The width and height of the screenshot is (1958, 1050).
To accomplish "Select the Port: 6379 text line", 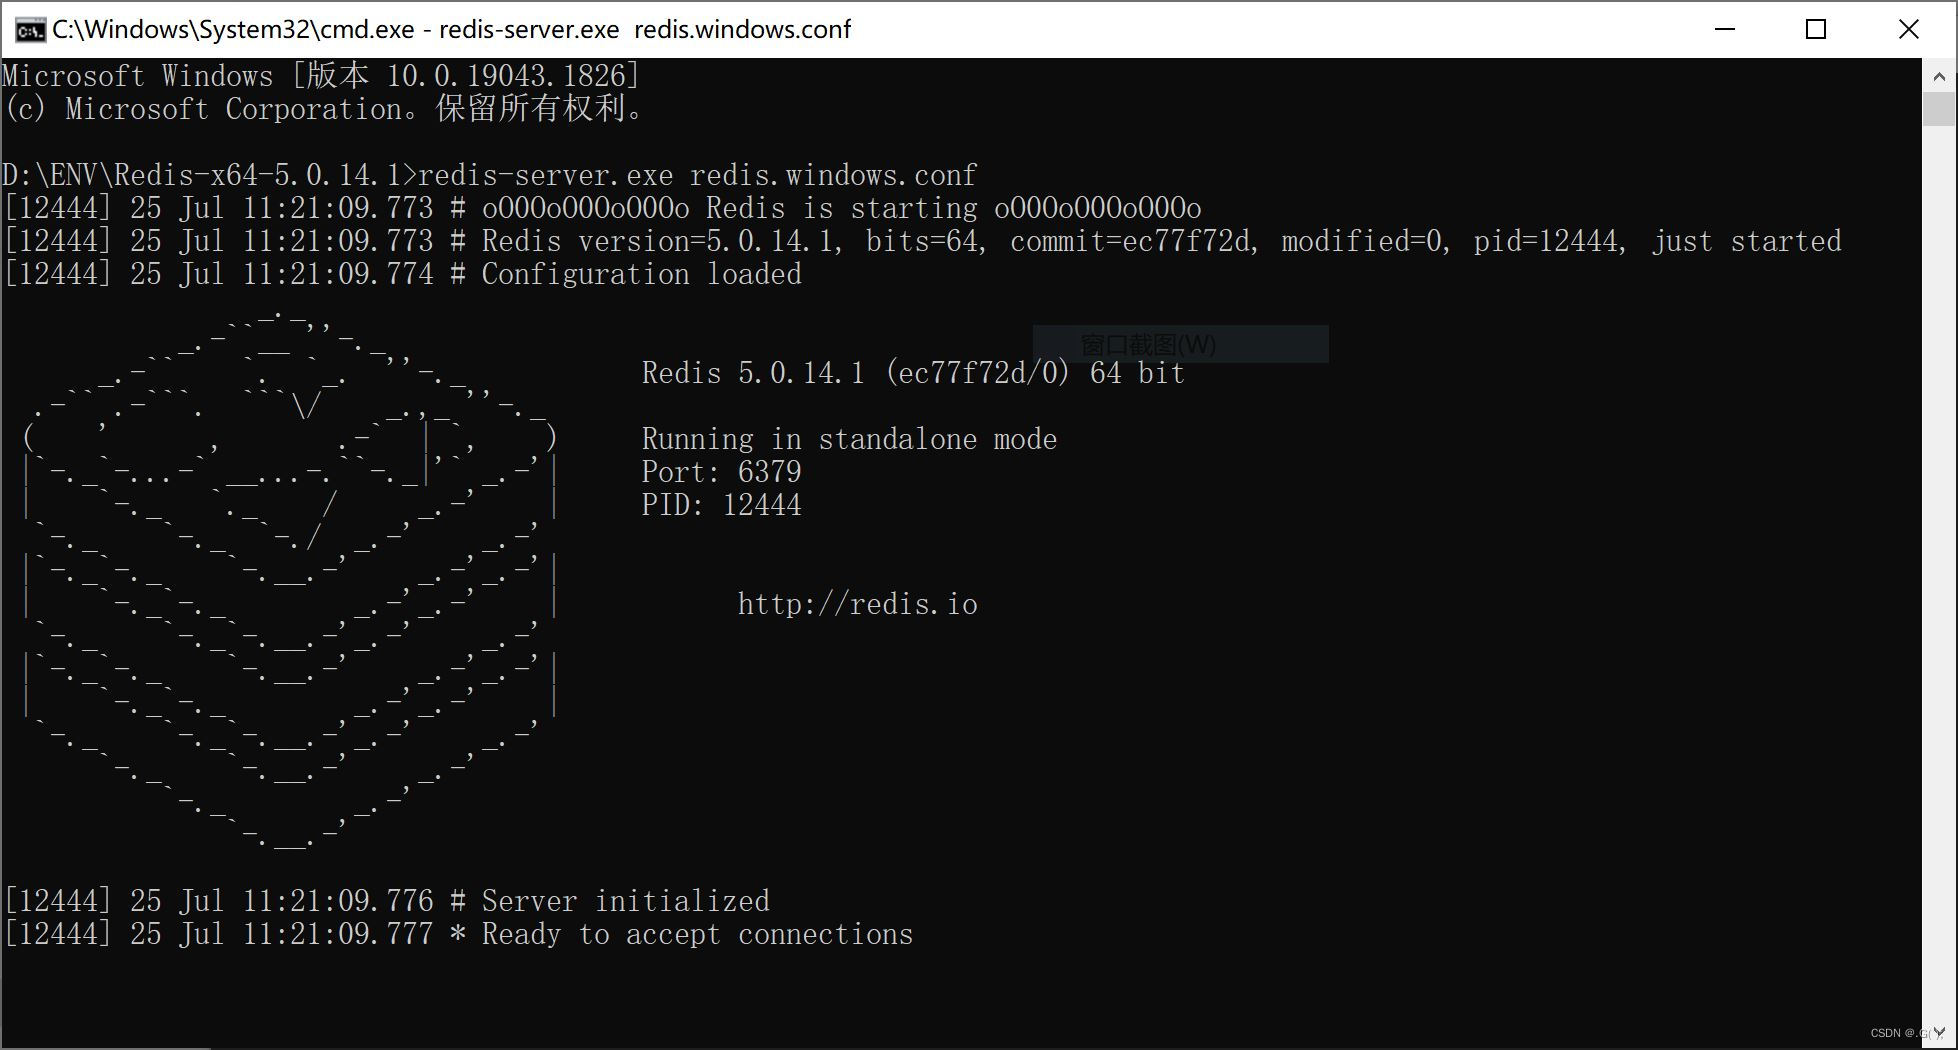I will [x=720, y=471].
